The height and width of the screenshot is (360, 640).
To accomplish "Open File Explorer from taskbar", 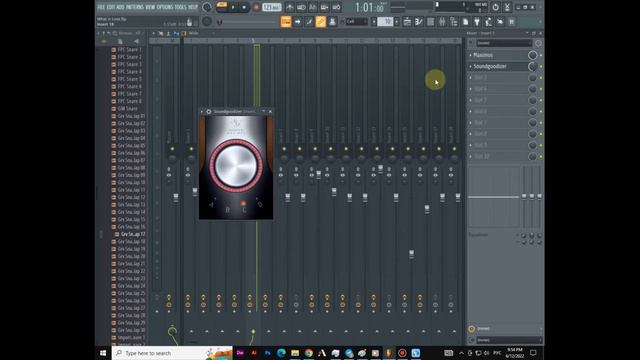I will (x=295, y=353).
